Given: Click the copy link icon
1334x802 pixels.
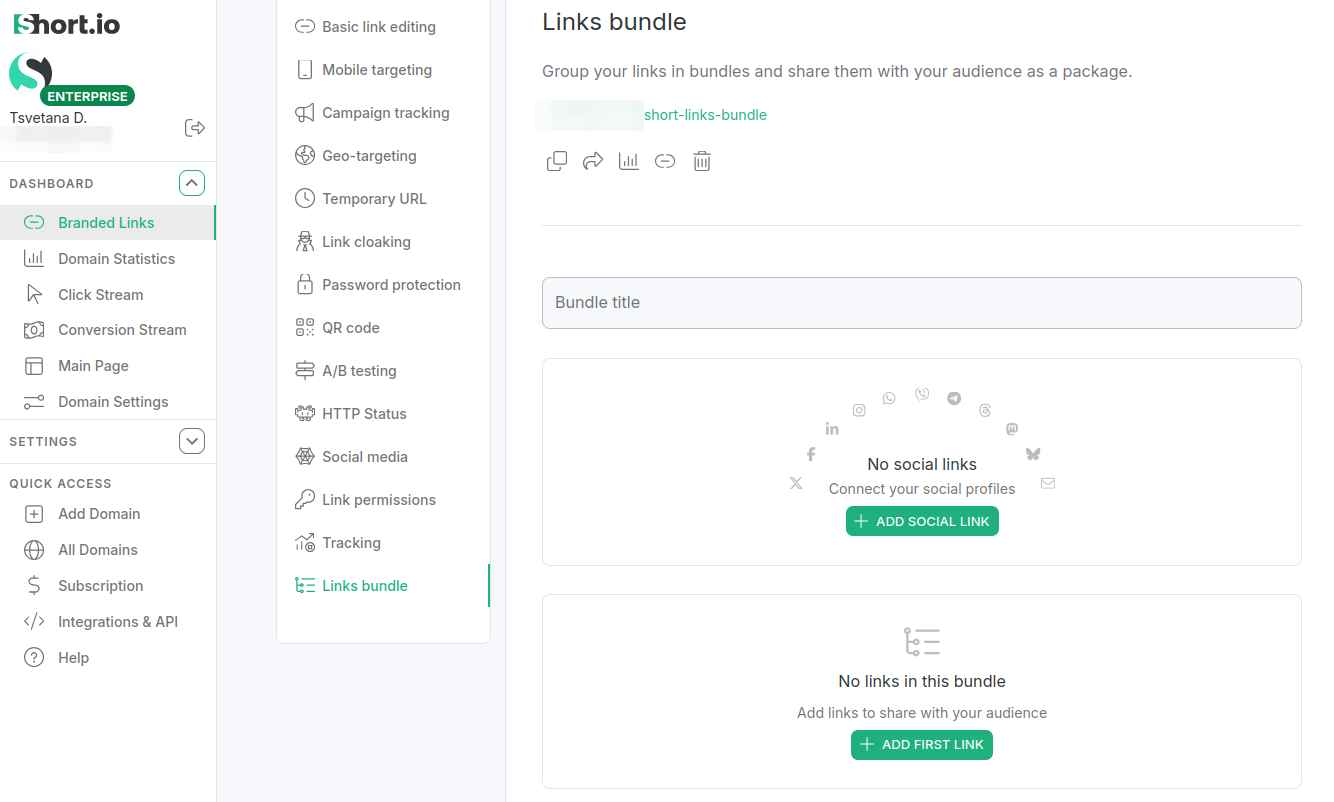Looking at the screenshot, I should pyautogui.click(x=557, y=161).
